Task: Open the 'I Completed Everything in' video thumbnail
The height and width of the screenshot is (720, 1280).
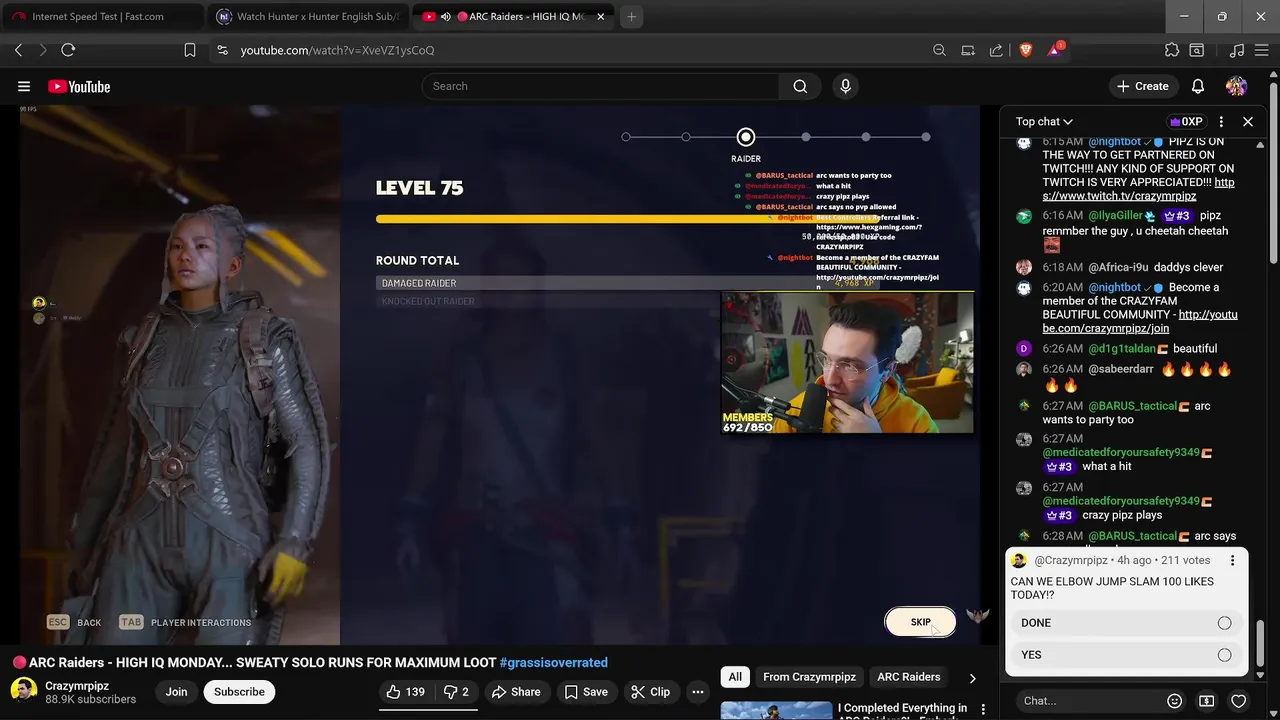Action: (776, 710)
